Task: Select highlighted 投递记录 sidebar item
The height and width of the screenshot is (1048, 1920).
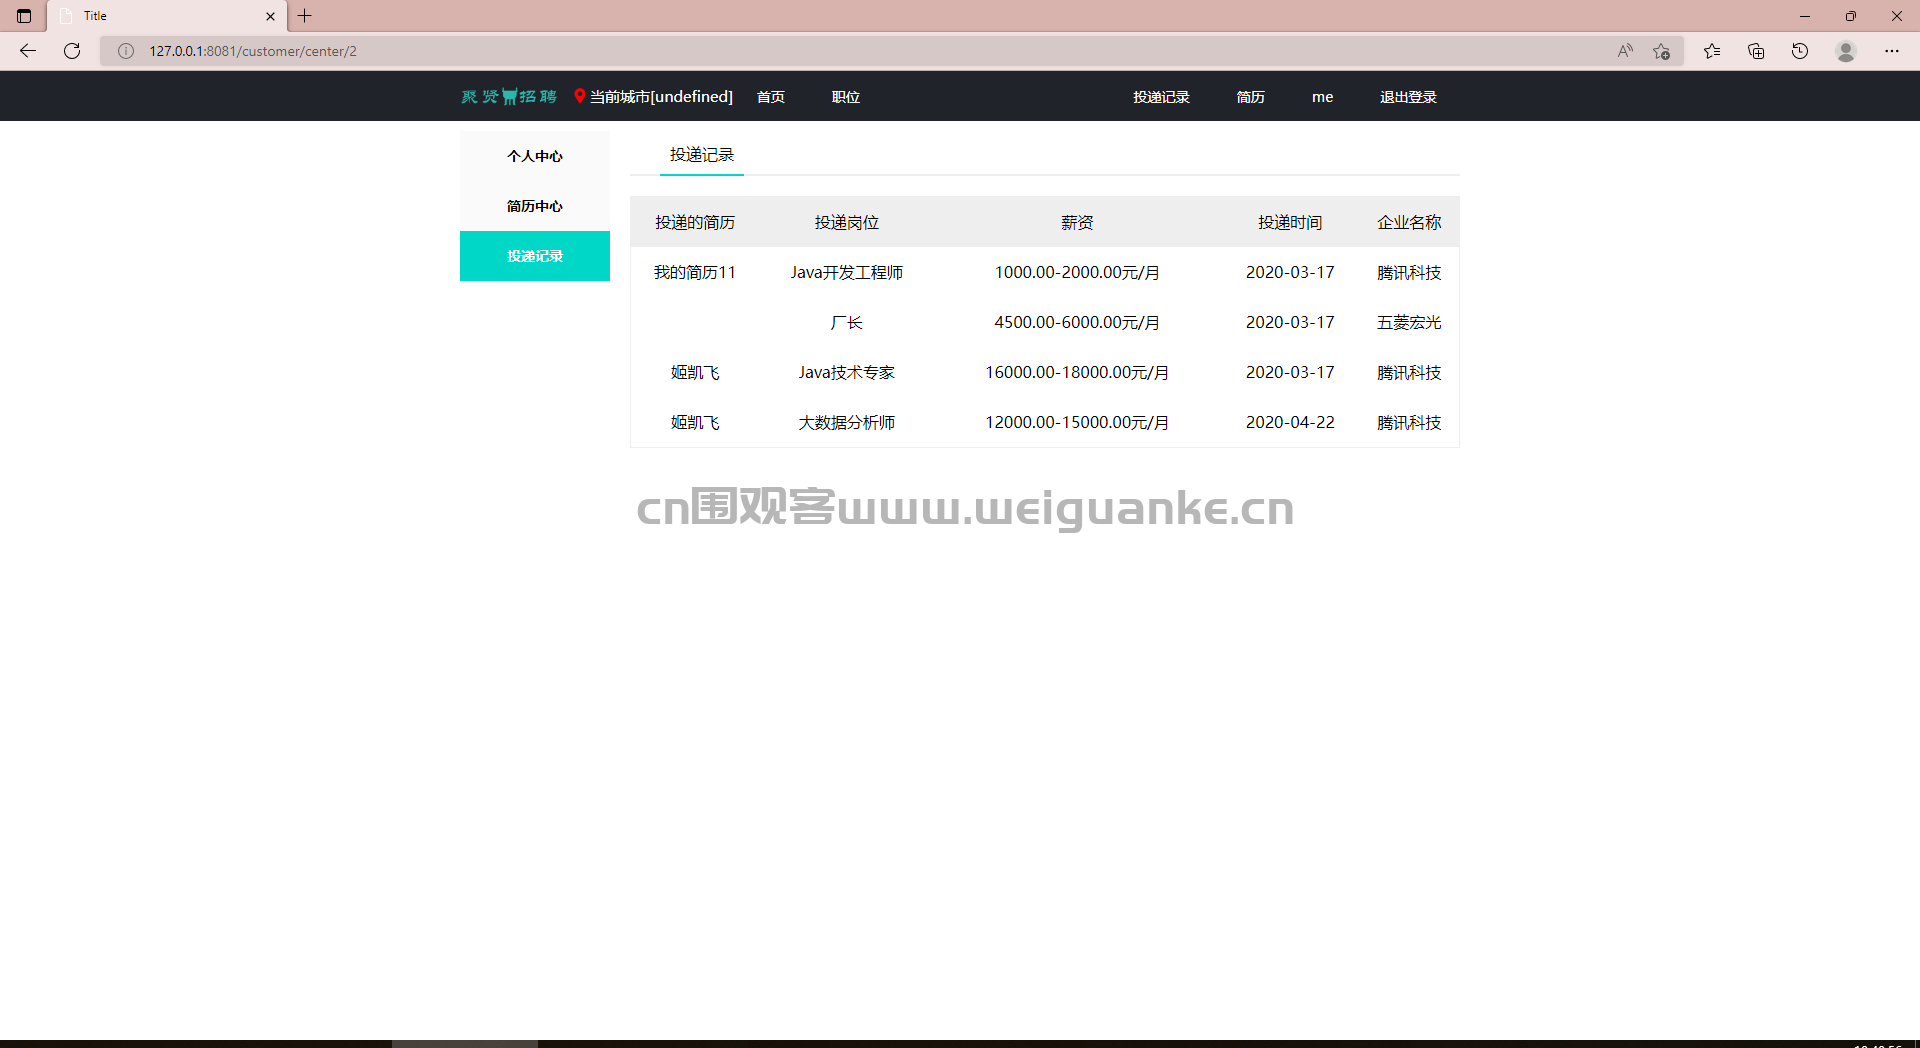Action: coord(535,256)
